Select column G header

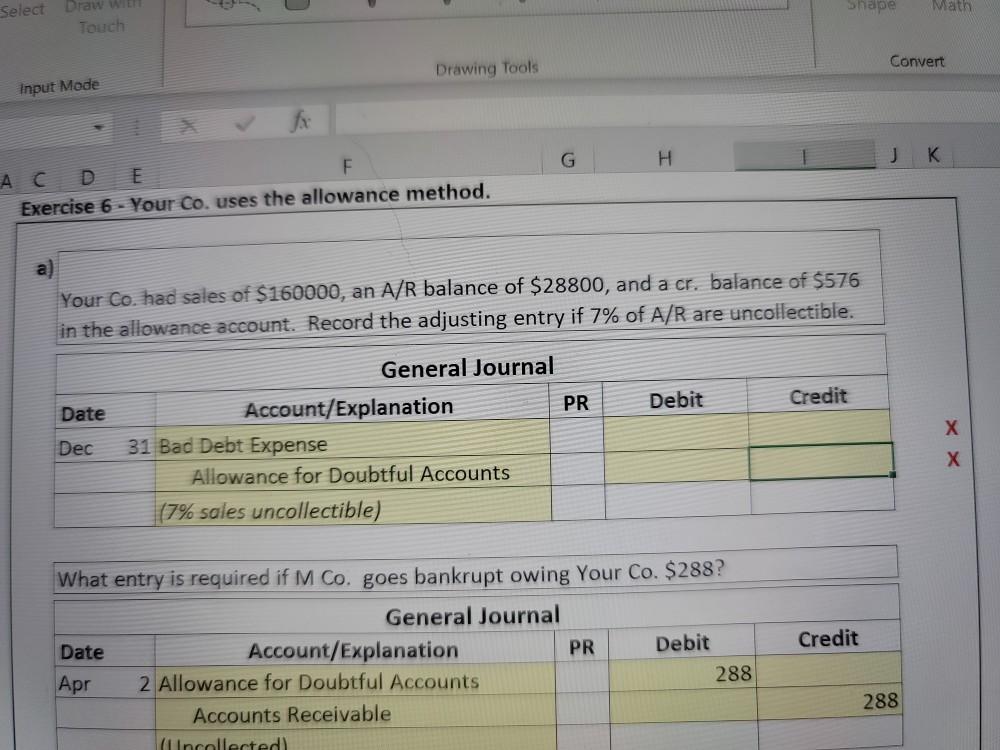pyautogui.click(x=568, y=159)
